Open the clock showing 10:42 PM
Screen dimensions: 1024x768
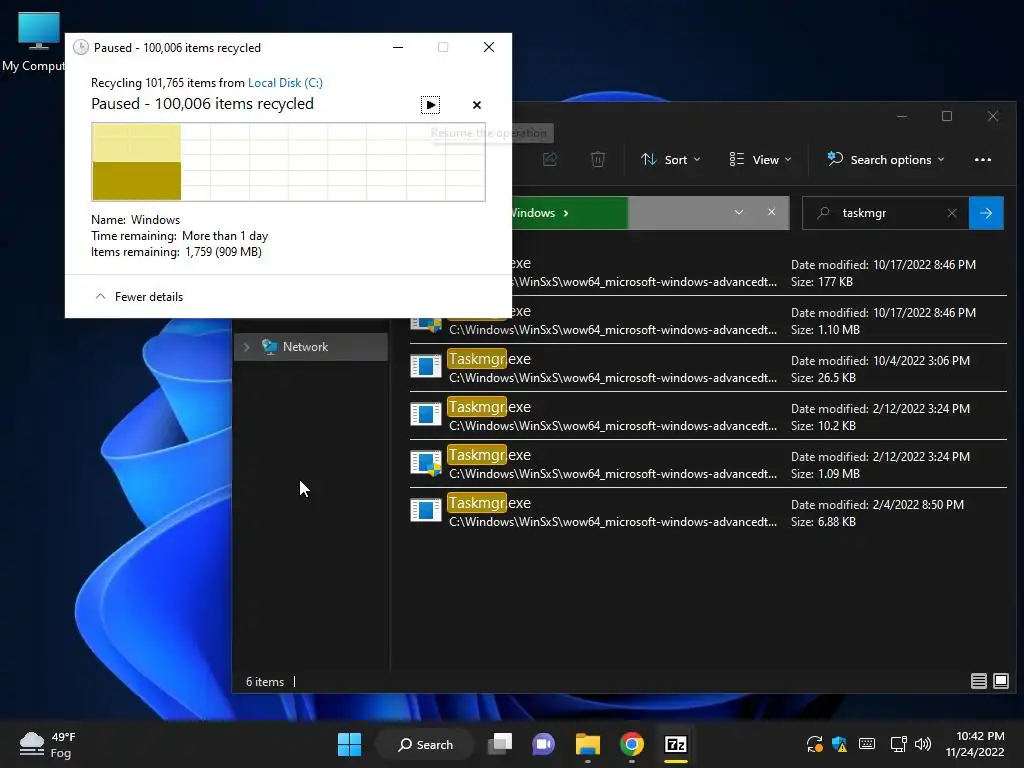[x=975, y=744]
